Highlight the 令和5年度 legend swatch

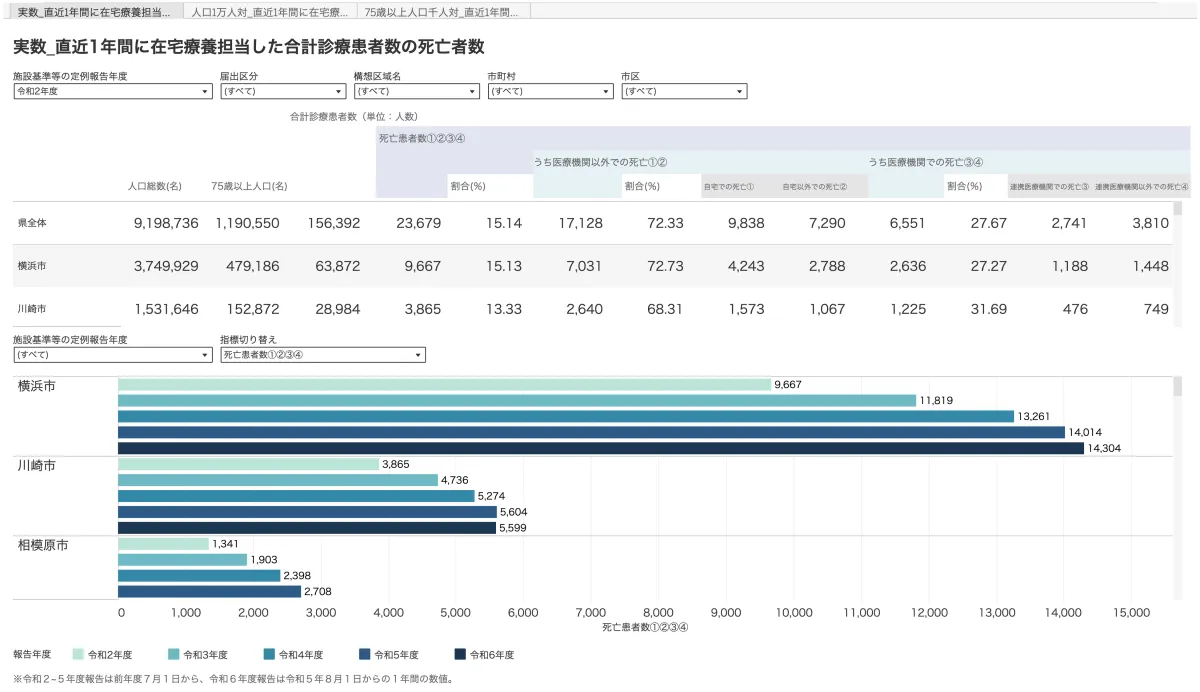[364, 654]
